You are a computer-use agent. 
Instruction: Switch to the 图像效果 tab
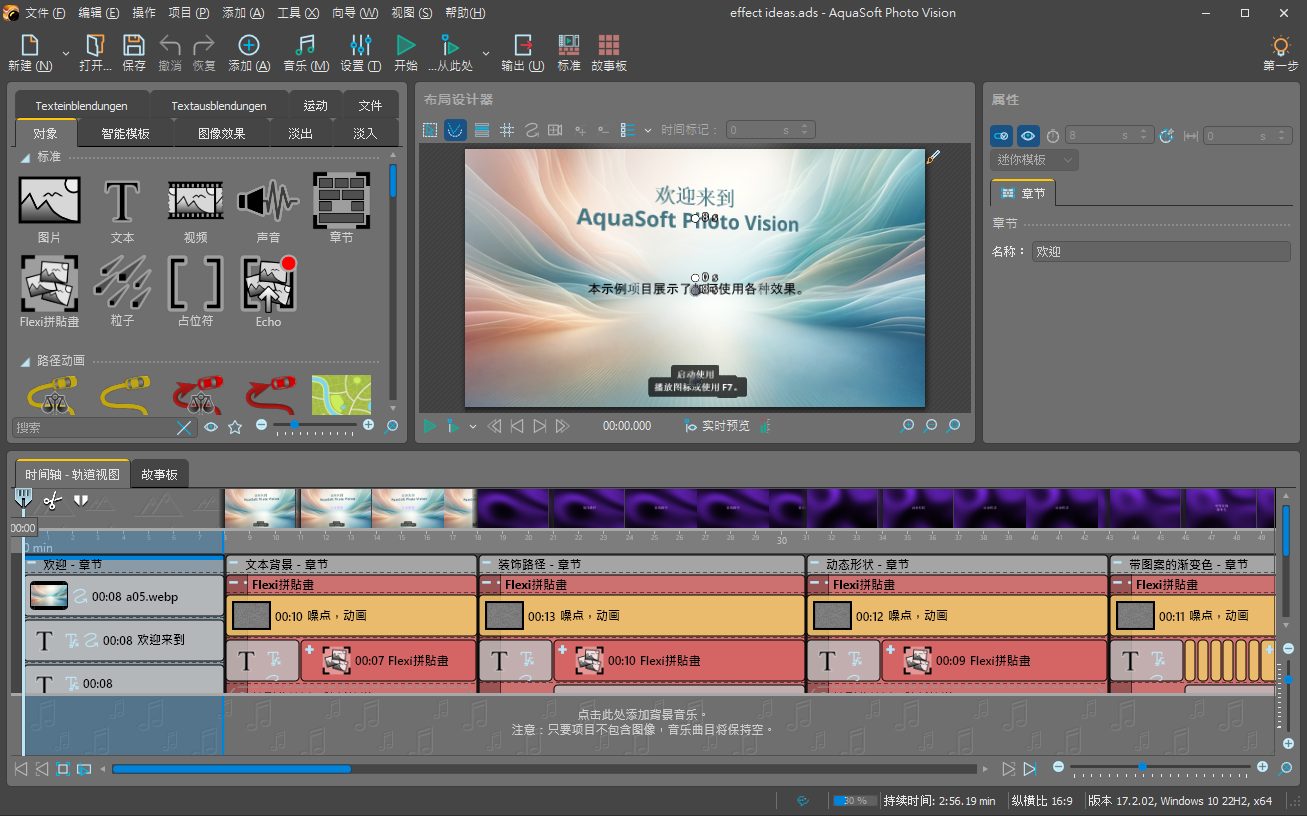(x=221, y=133)
